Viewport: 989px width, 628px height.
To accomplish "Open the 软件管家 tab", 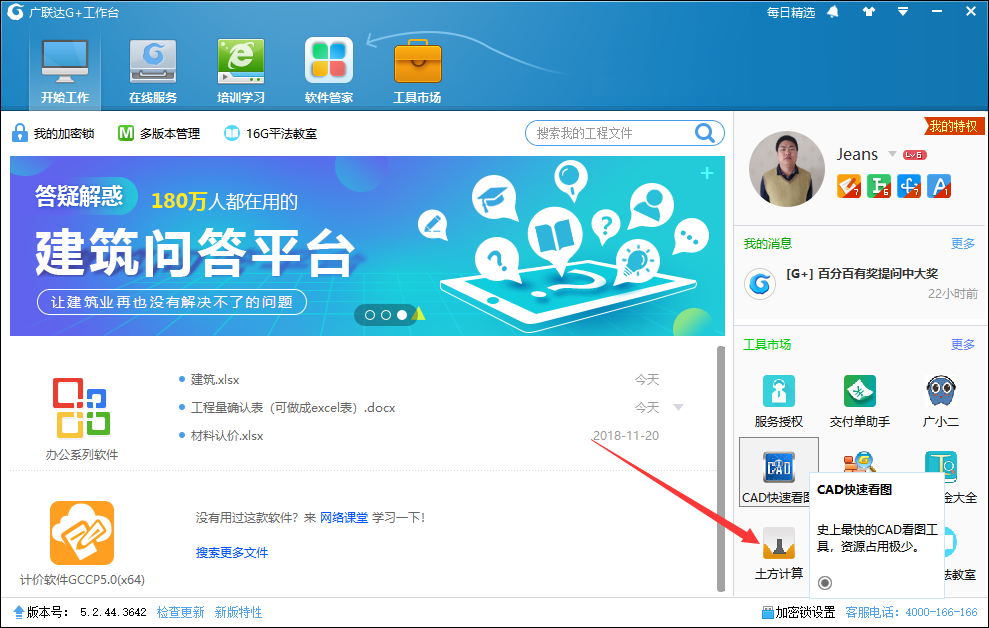I will tap(329, 72).
